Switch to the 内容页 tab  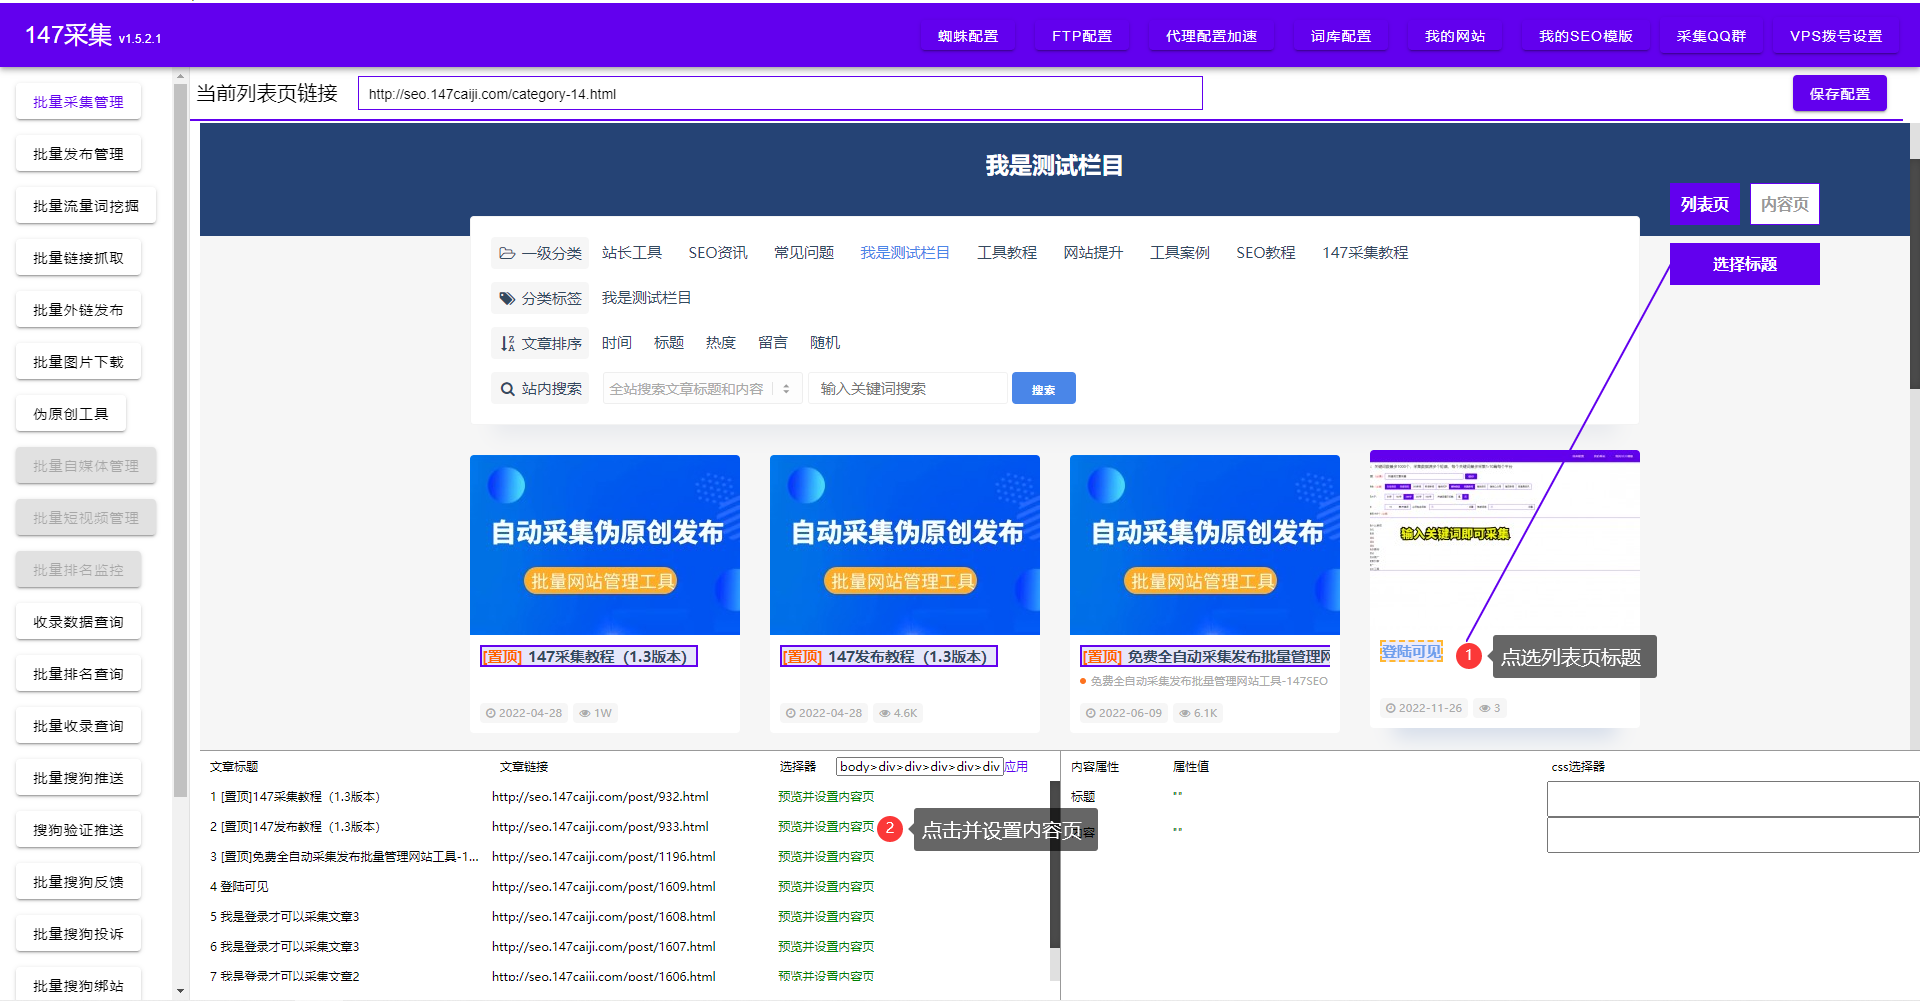[1784, 204]
